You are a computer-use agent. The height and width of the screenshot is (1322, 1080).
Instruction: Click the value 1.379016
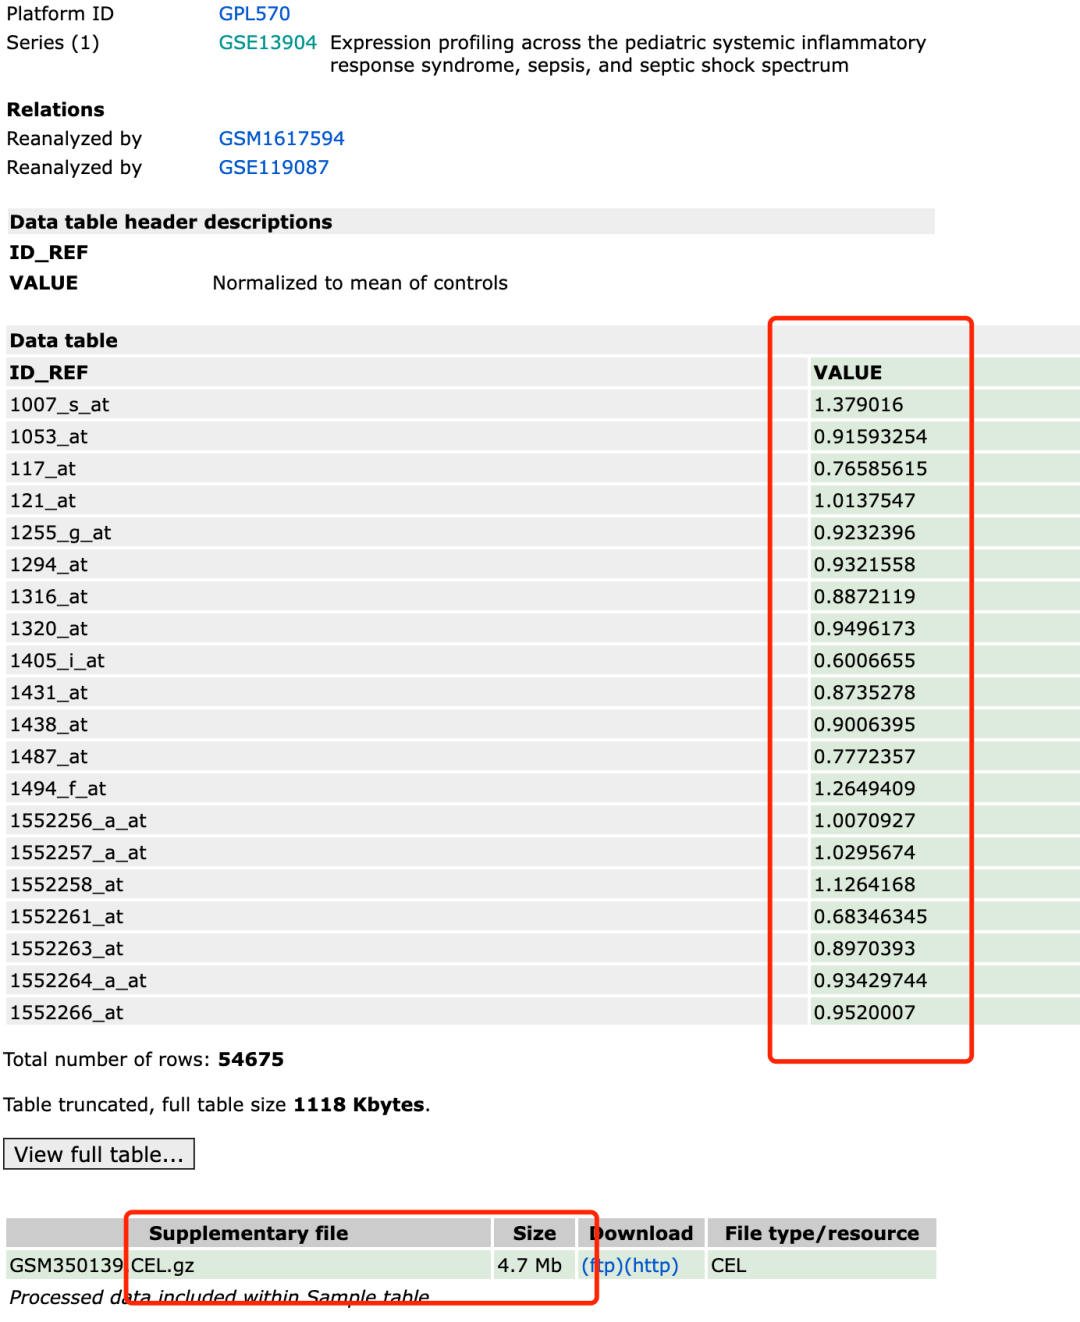[x=859, y=405]
